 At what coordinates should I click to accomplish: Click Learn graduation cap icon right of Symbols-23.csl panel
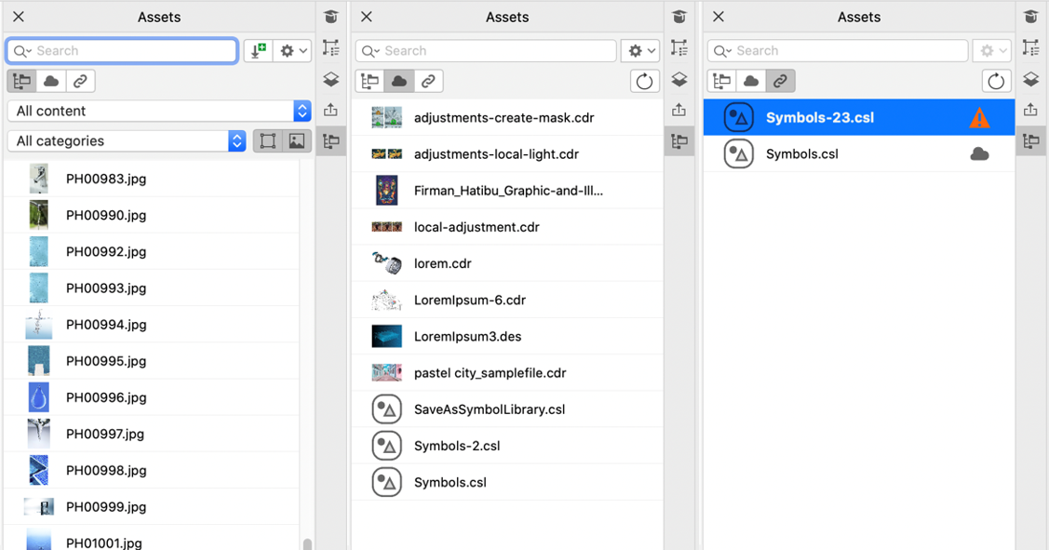click(1031, 17)
